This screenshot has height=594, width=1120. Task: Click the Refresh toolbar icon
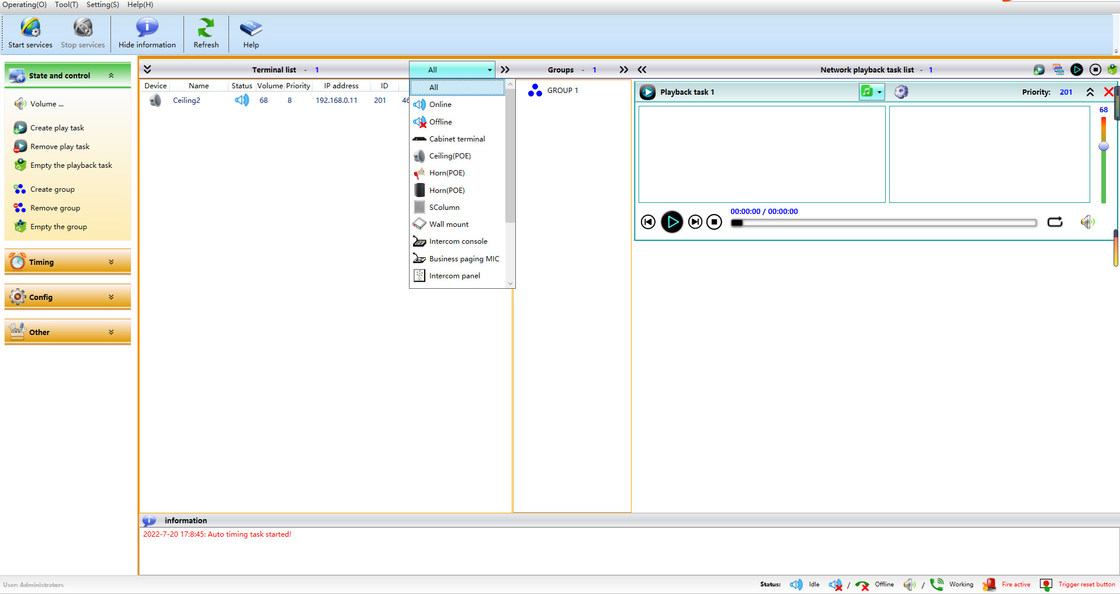[206, 33]
